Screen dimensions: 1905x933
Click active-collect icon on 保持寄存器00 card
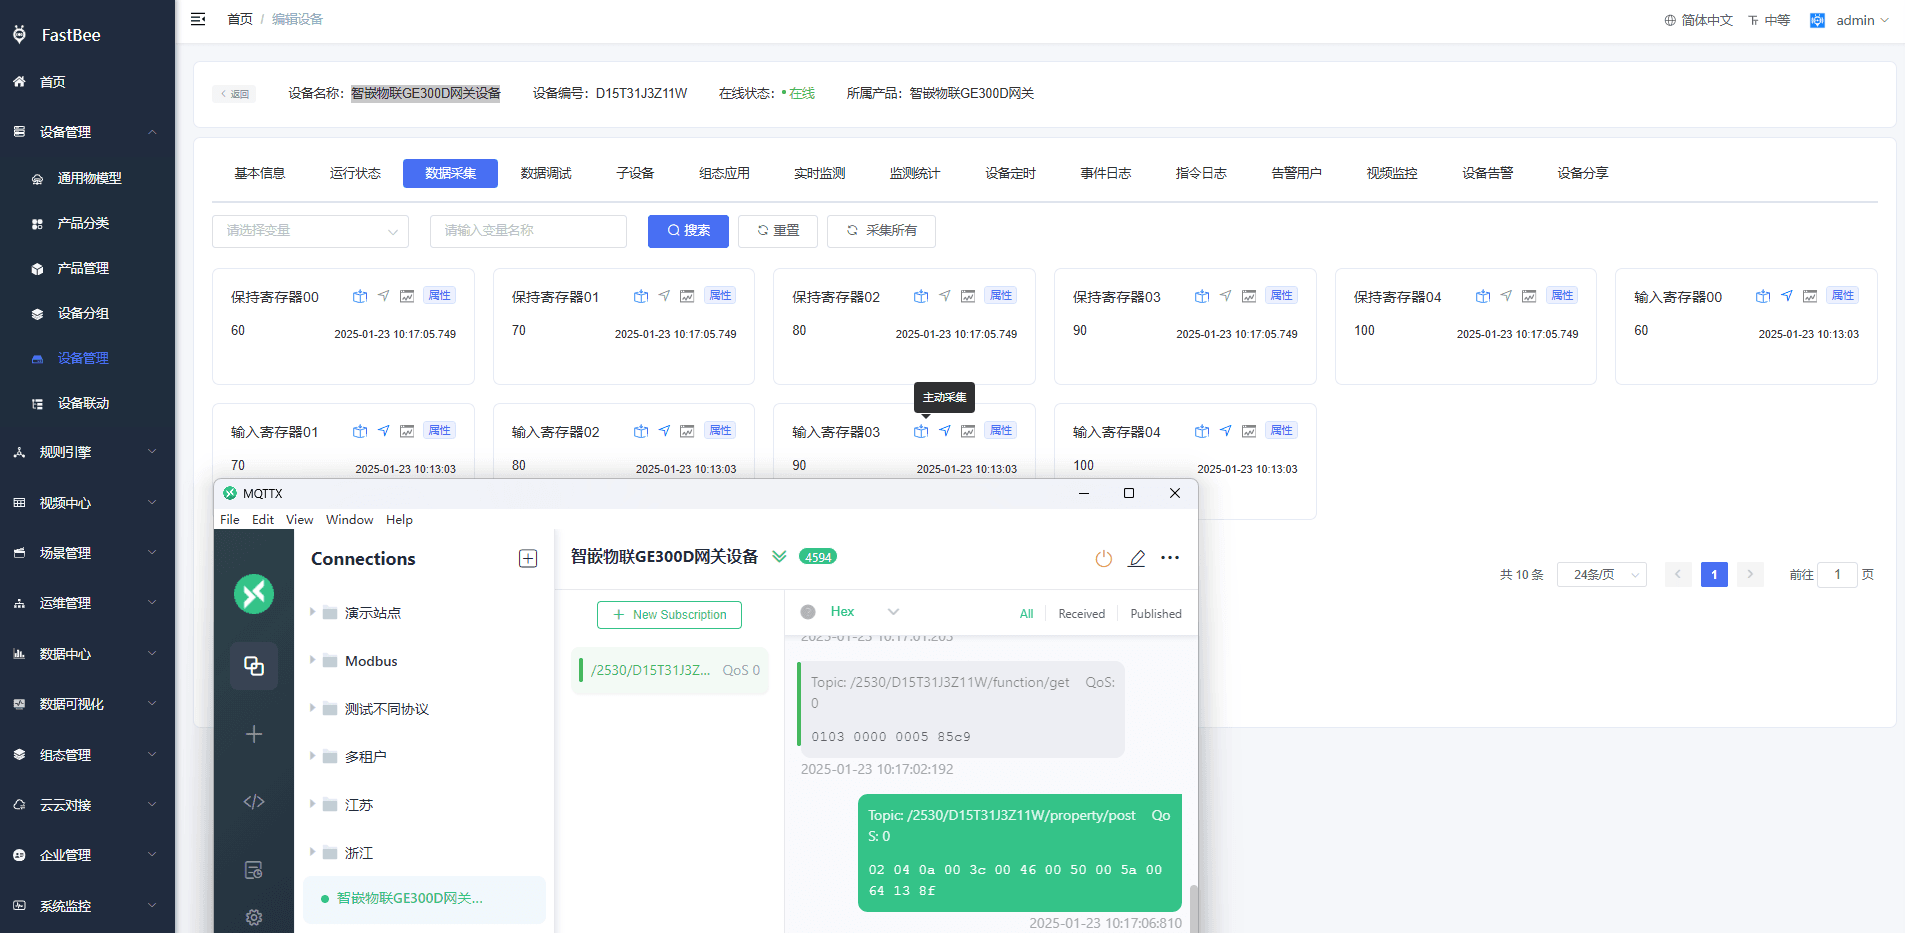tap(360, 296)
